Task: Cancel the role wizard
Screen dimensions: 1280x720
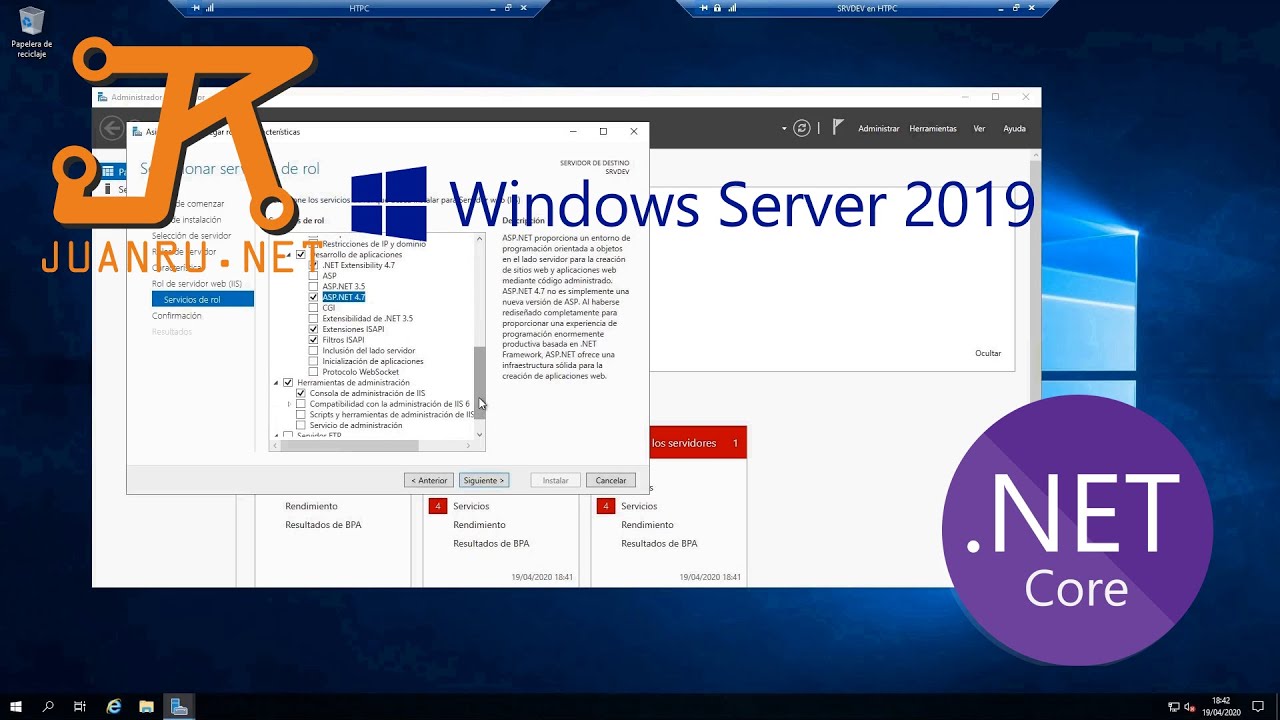Action: click(611, 481)
